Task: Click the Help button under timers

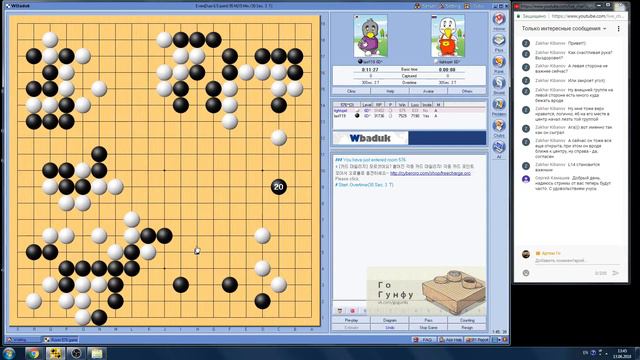Action: click(x=390, y=91)
